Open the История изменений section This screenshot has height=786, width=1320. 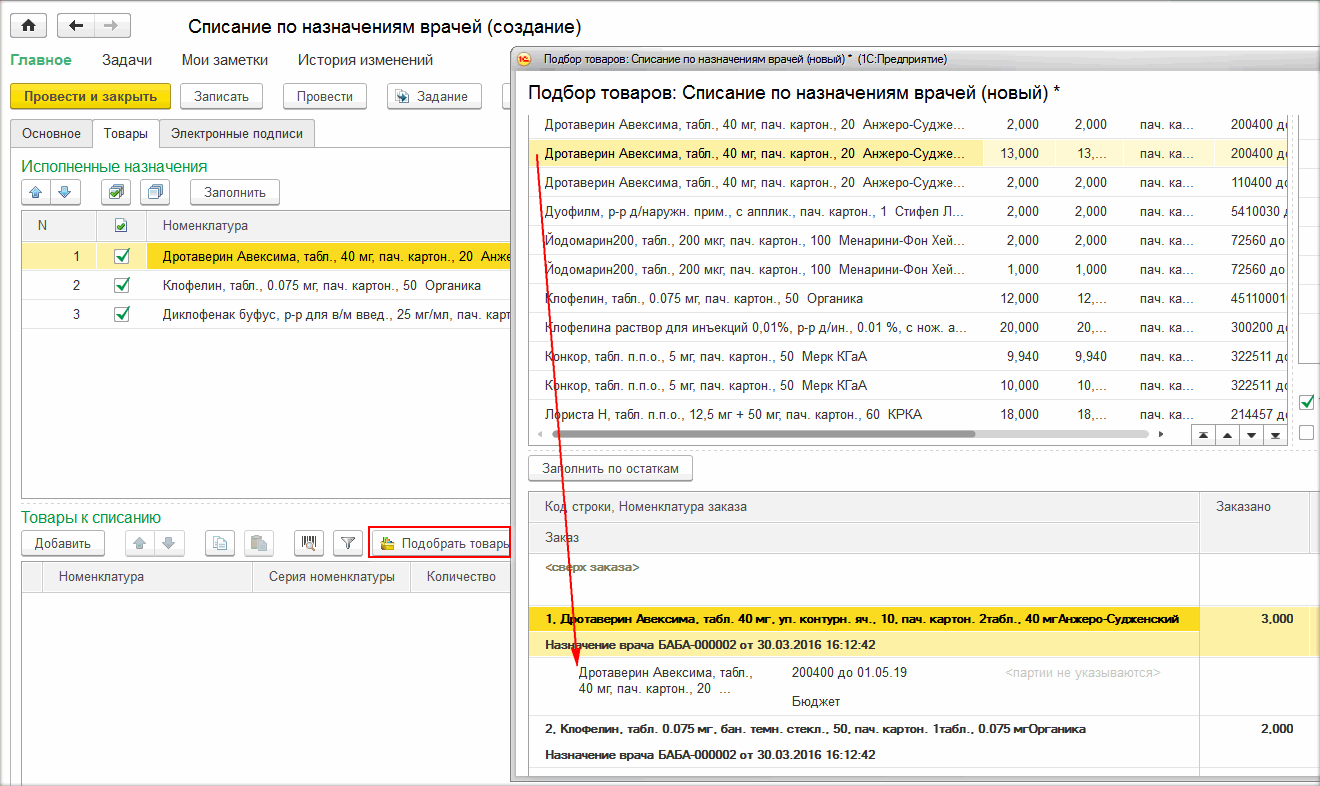[x=365, y=60]
